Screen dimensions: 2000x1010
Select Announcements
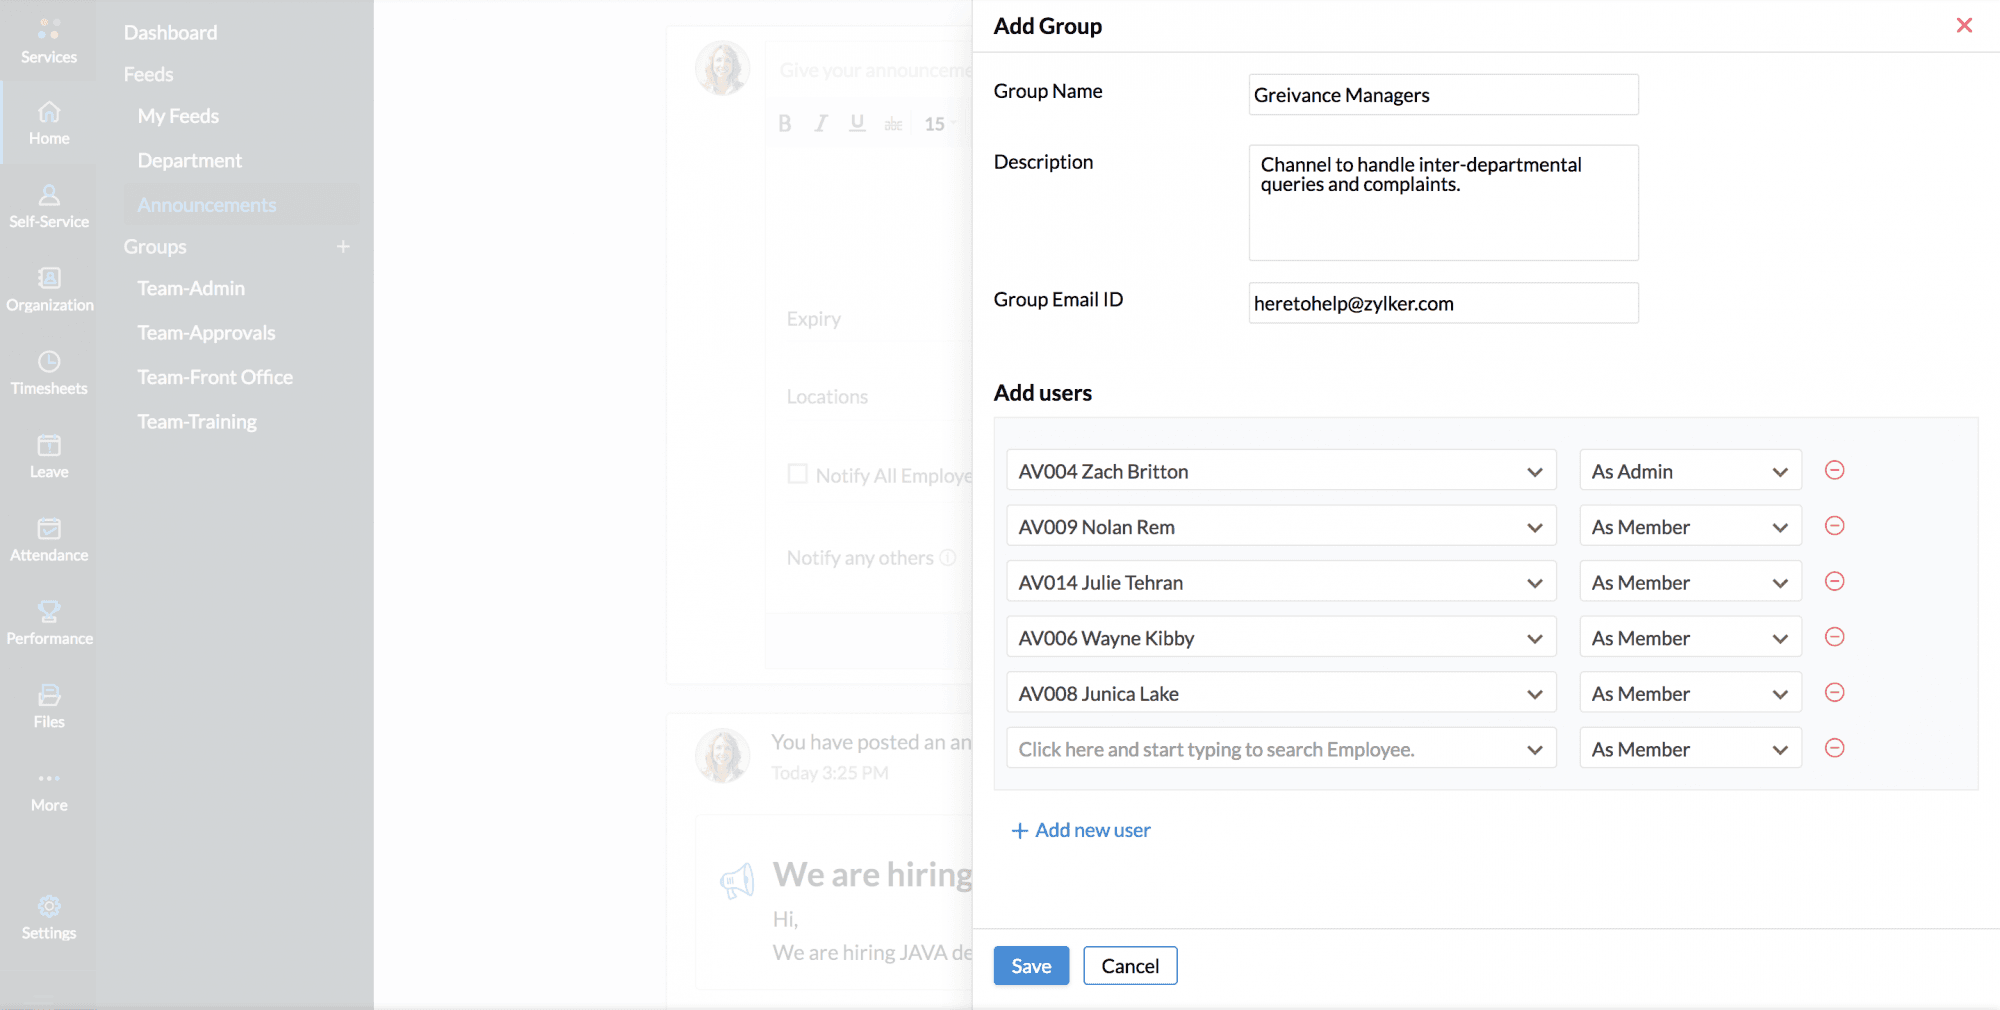206,204
